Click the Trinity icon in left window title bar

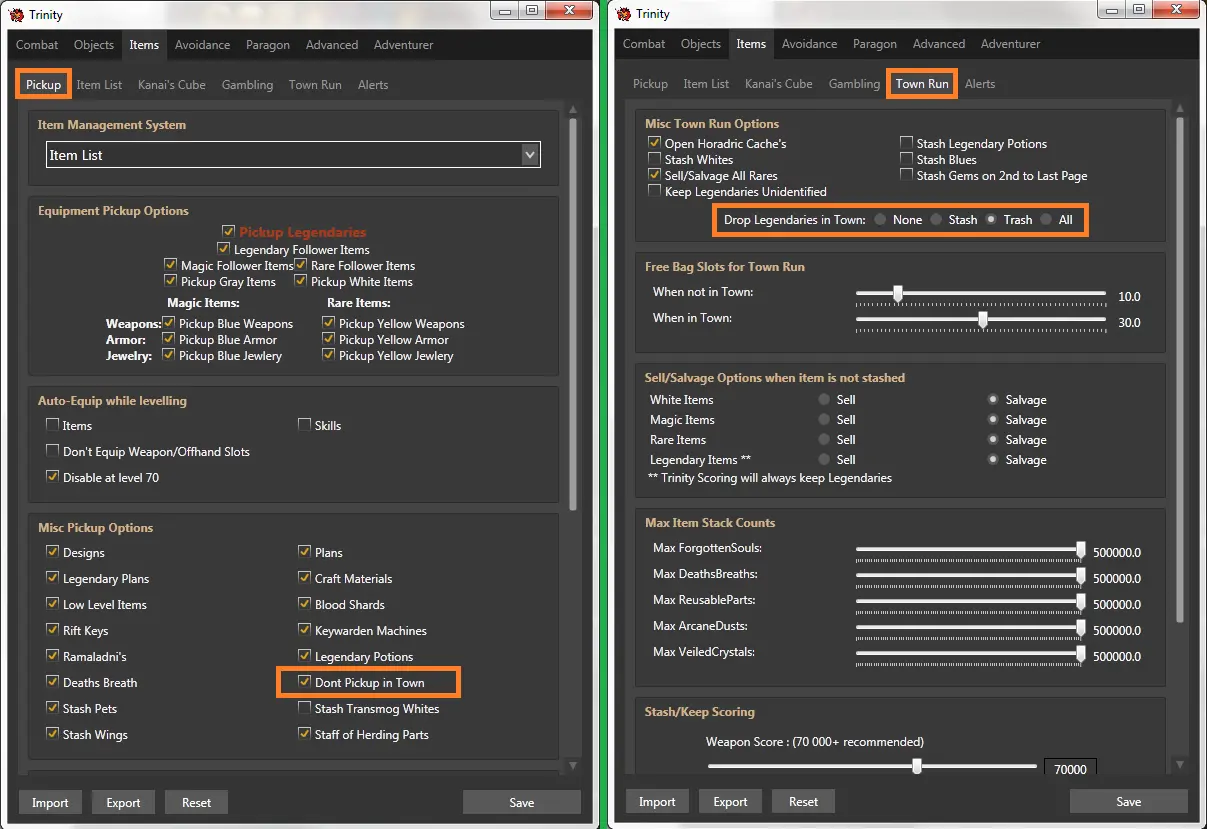pos(16,14)
